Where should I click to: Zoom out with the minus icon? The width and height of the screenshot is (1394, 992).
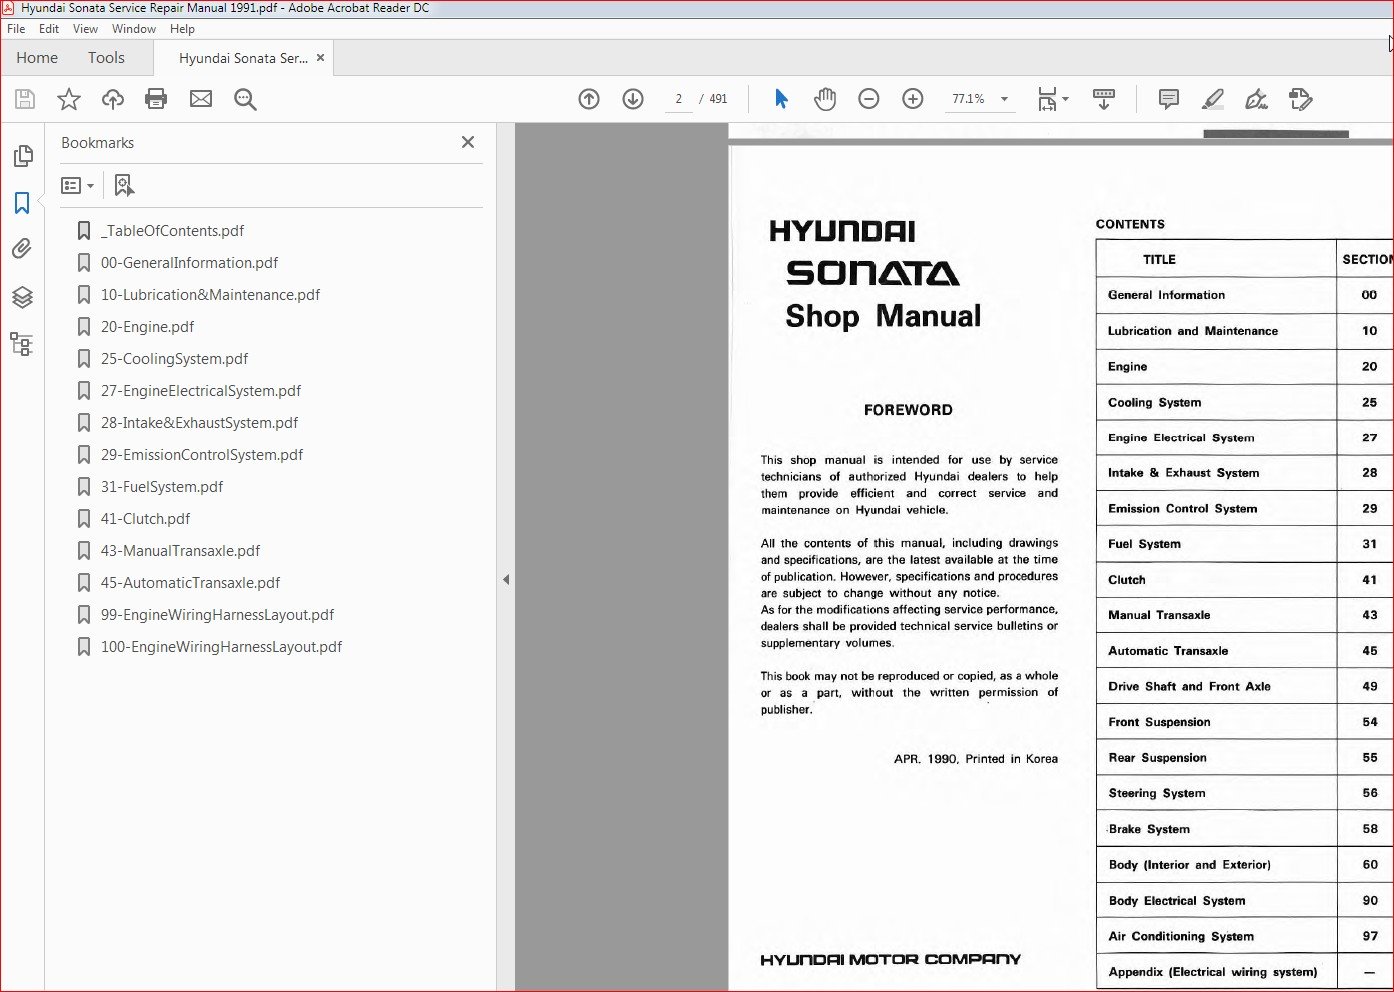point(869,99)
